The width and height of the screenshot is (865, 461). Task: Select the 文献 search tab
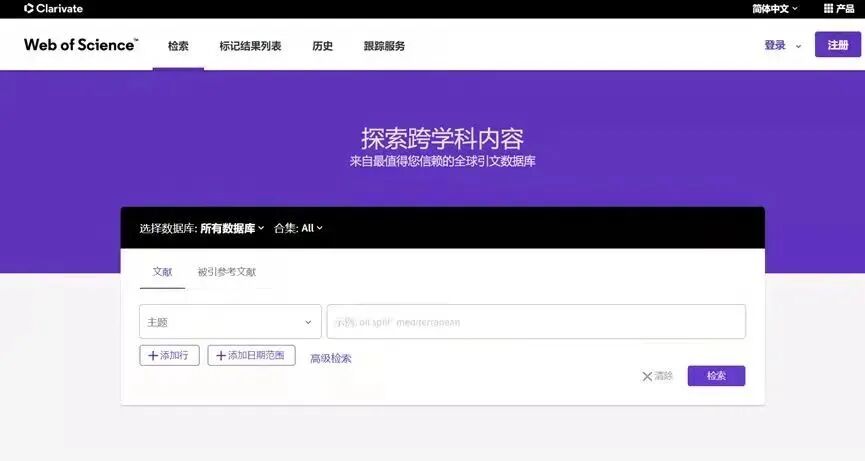pyautogui.click(x=162, y=272)
